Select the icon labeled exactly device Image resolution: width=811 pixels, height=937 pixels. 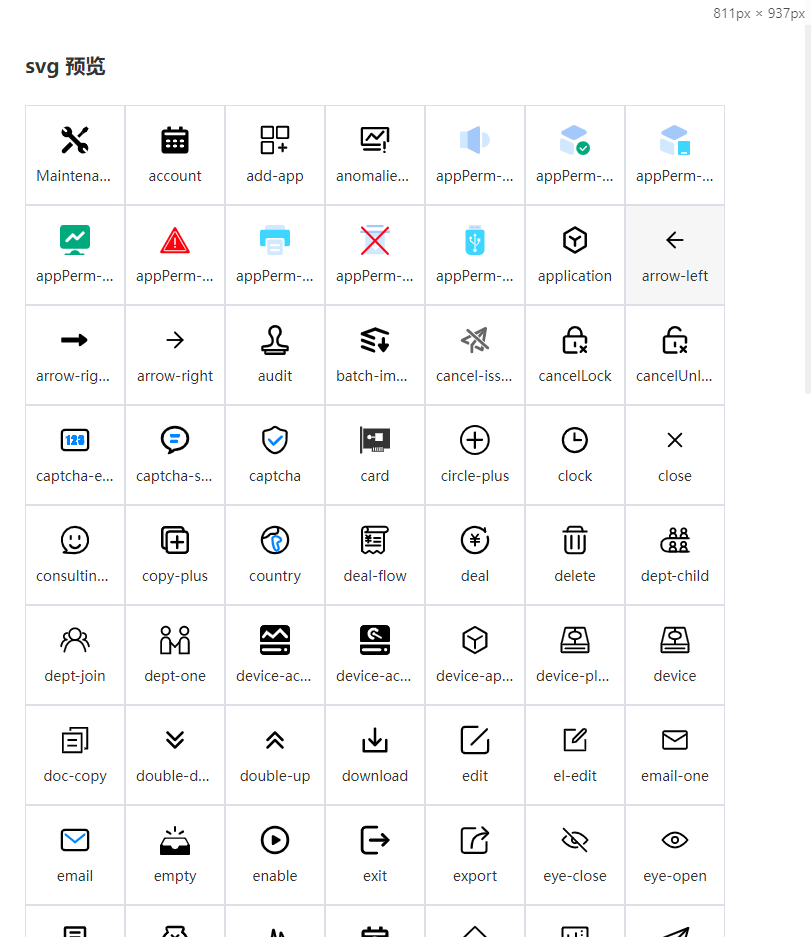point(675,640)
